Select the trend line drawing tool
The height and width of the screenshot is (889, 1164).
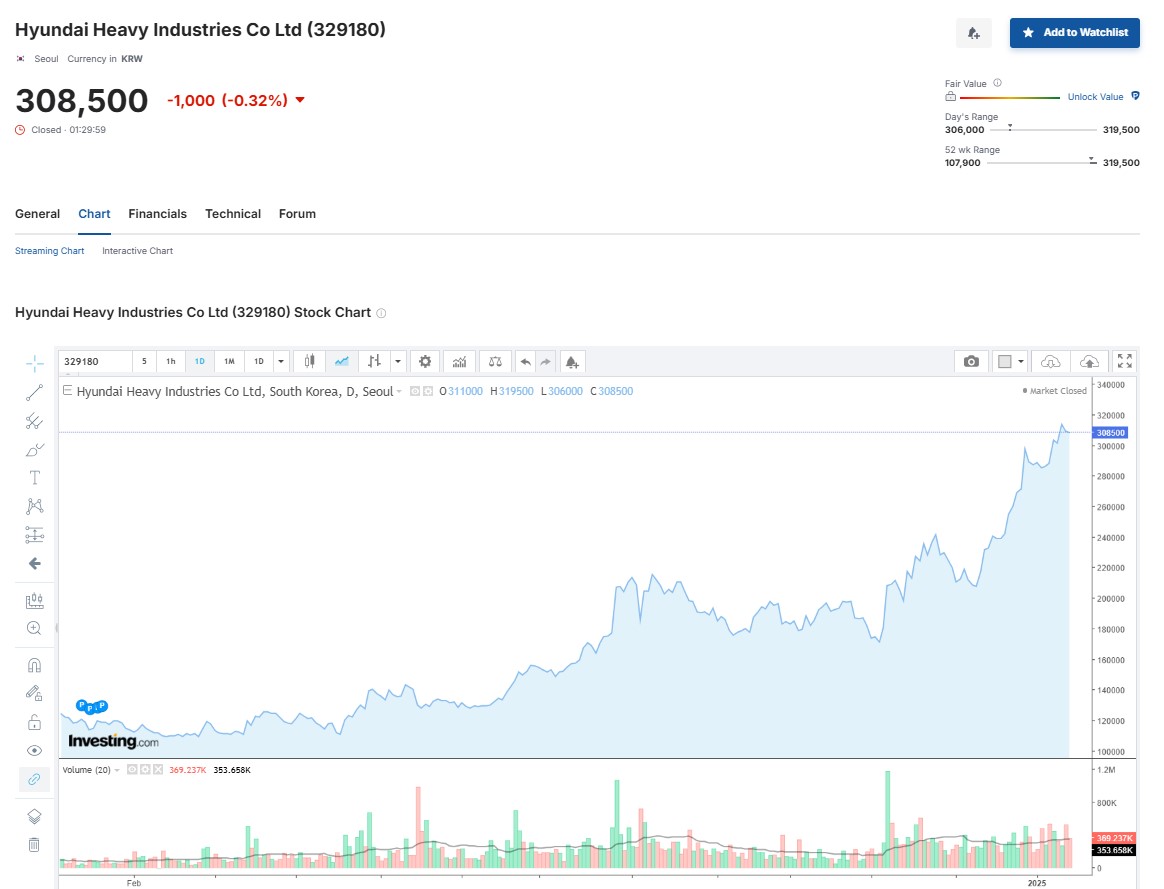click(34, 393)
